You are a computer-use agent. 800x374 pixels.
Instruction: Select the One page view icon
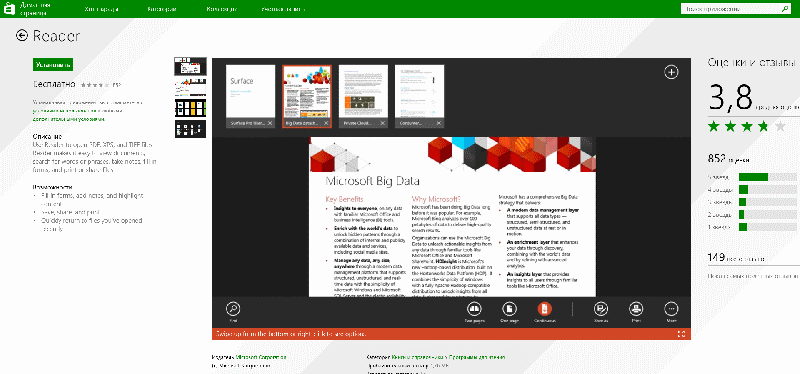click(509, 309)
